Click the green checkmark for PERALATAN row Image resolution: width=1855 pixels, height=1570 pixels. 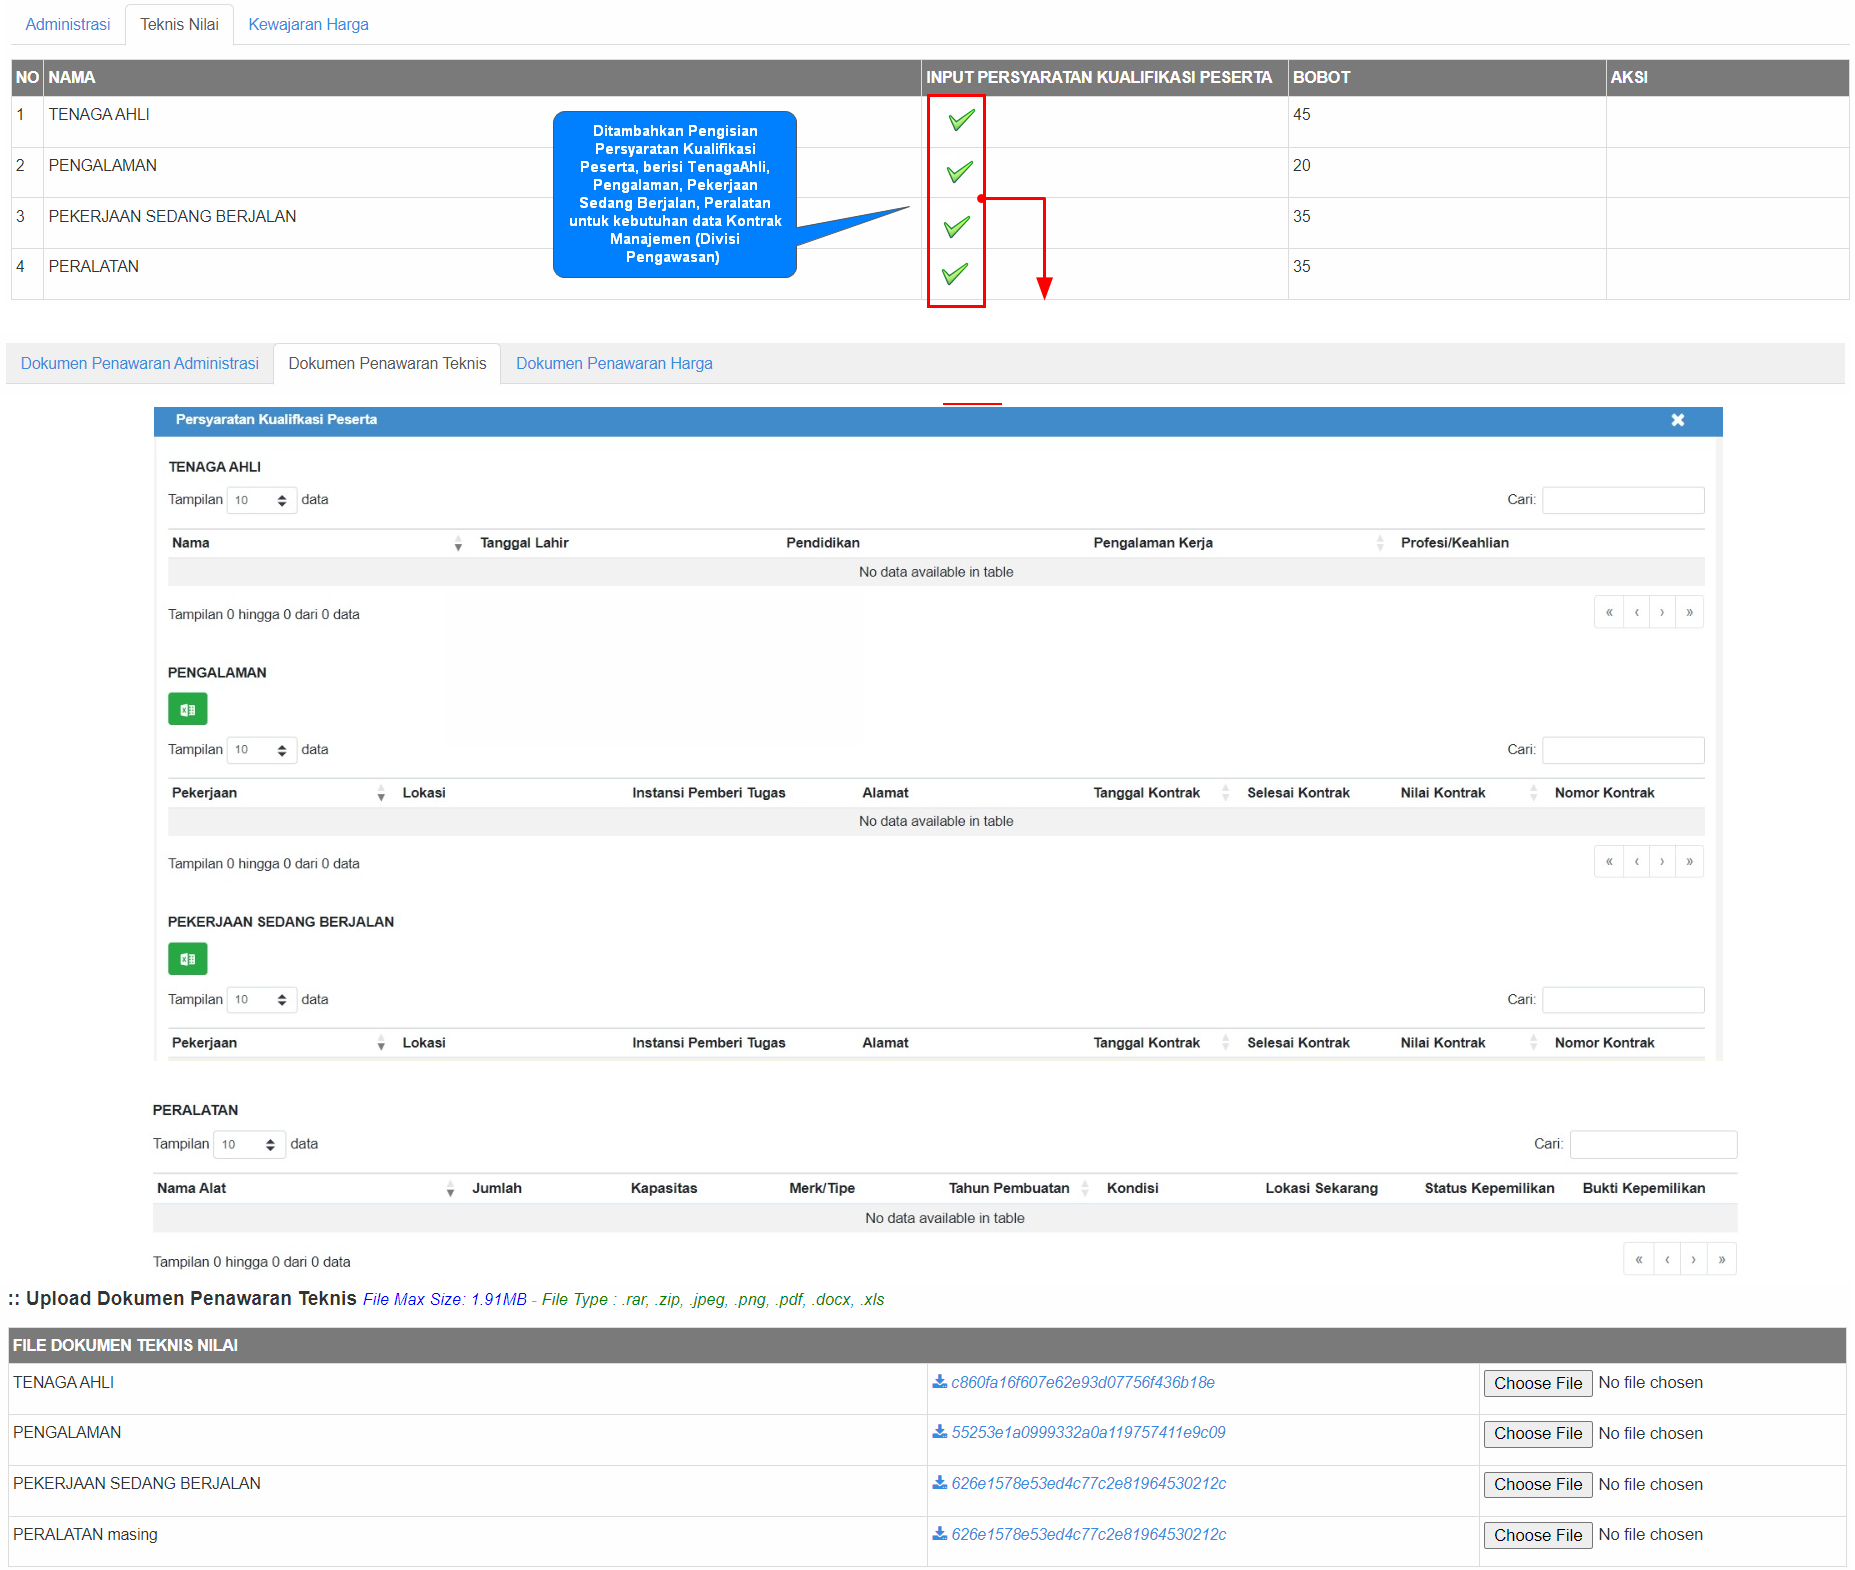point(955,273)
